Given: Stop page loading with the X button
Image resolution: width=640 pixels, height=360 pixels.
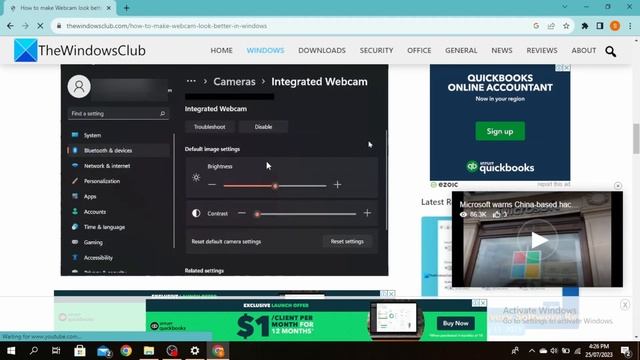Looking at the screenshot, I should click(40, 26).
